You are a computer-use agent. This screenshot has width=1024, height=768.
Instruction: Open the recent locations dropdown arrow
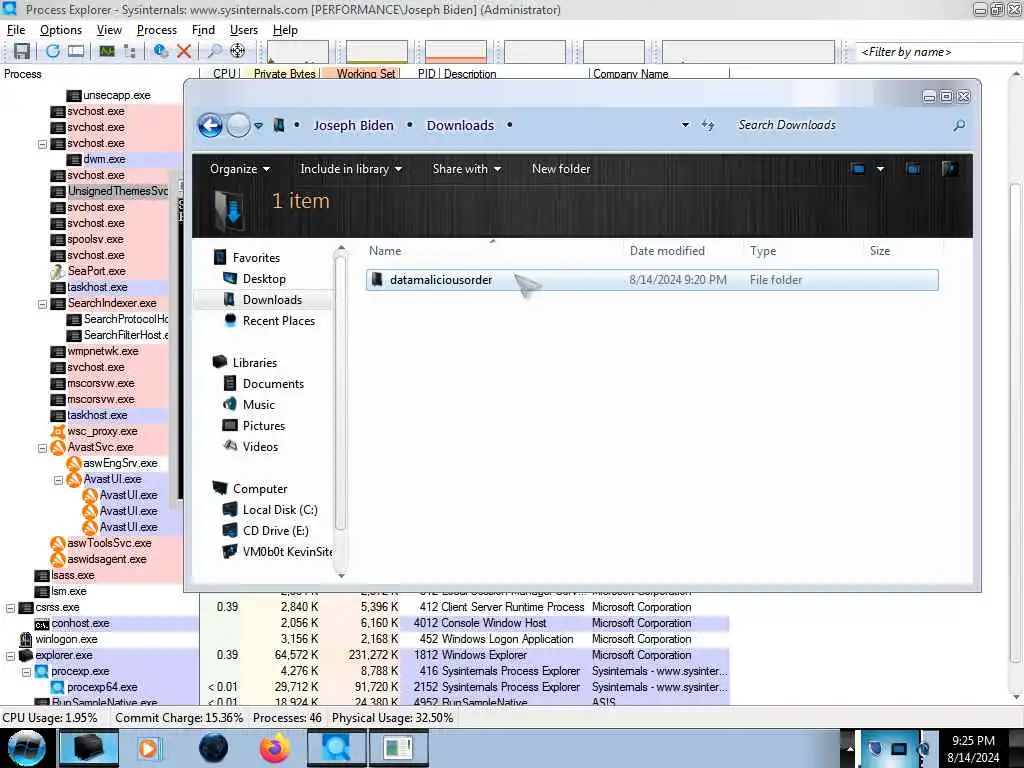click(259, 125)
